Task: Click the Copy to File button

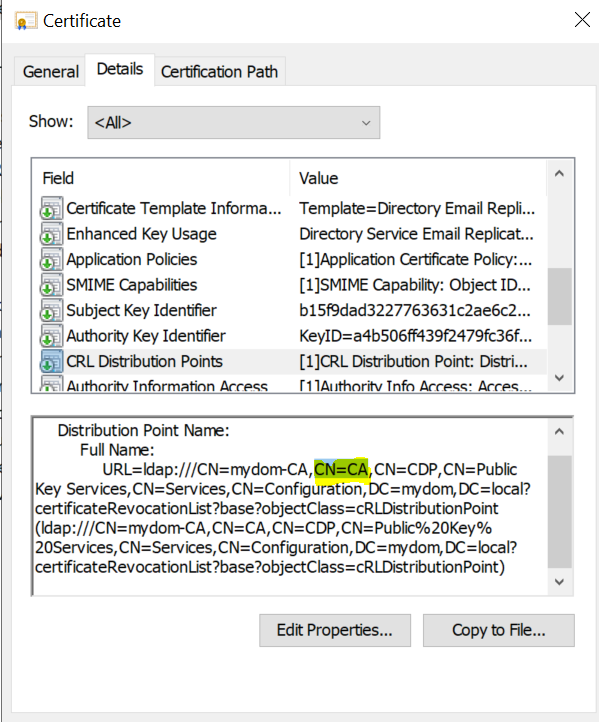Action: click(x=499, y=630)
